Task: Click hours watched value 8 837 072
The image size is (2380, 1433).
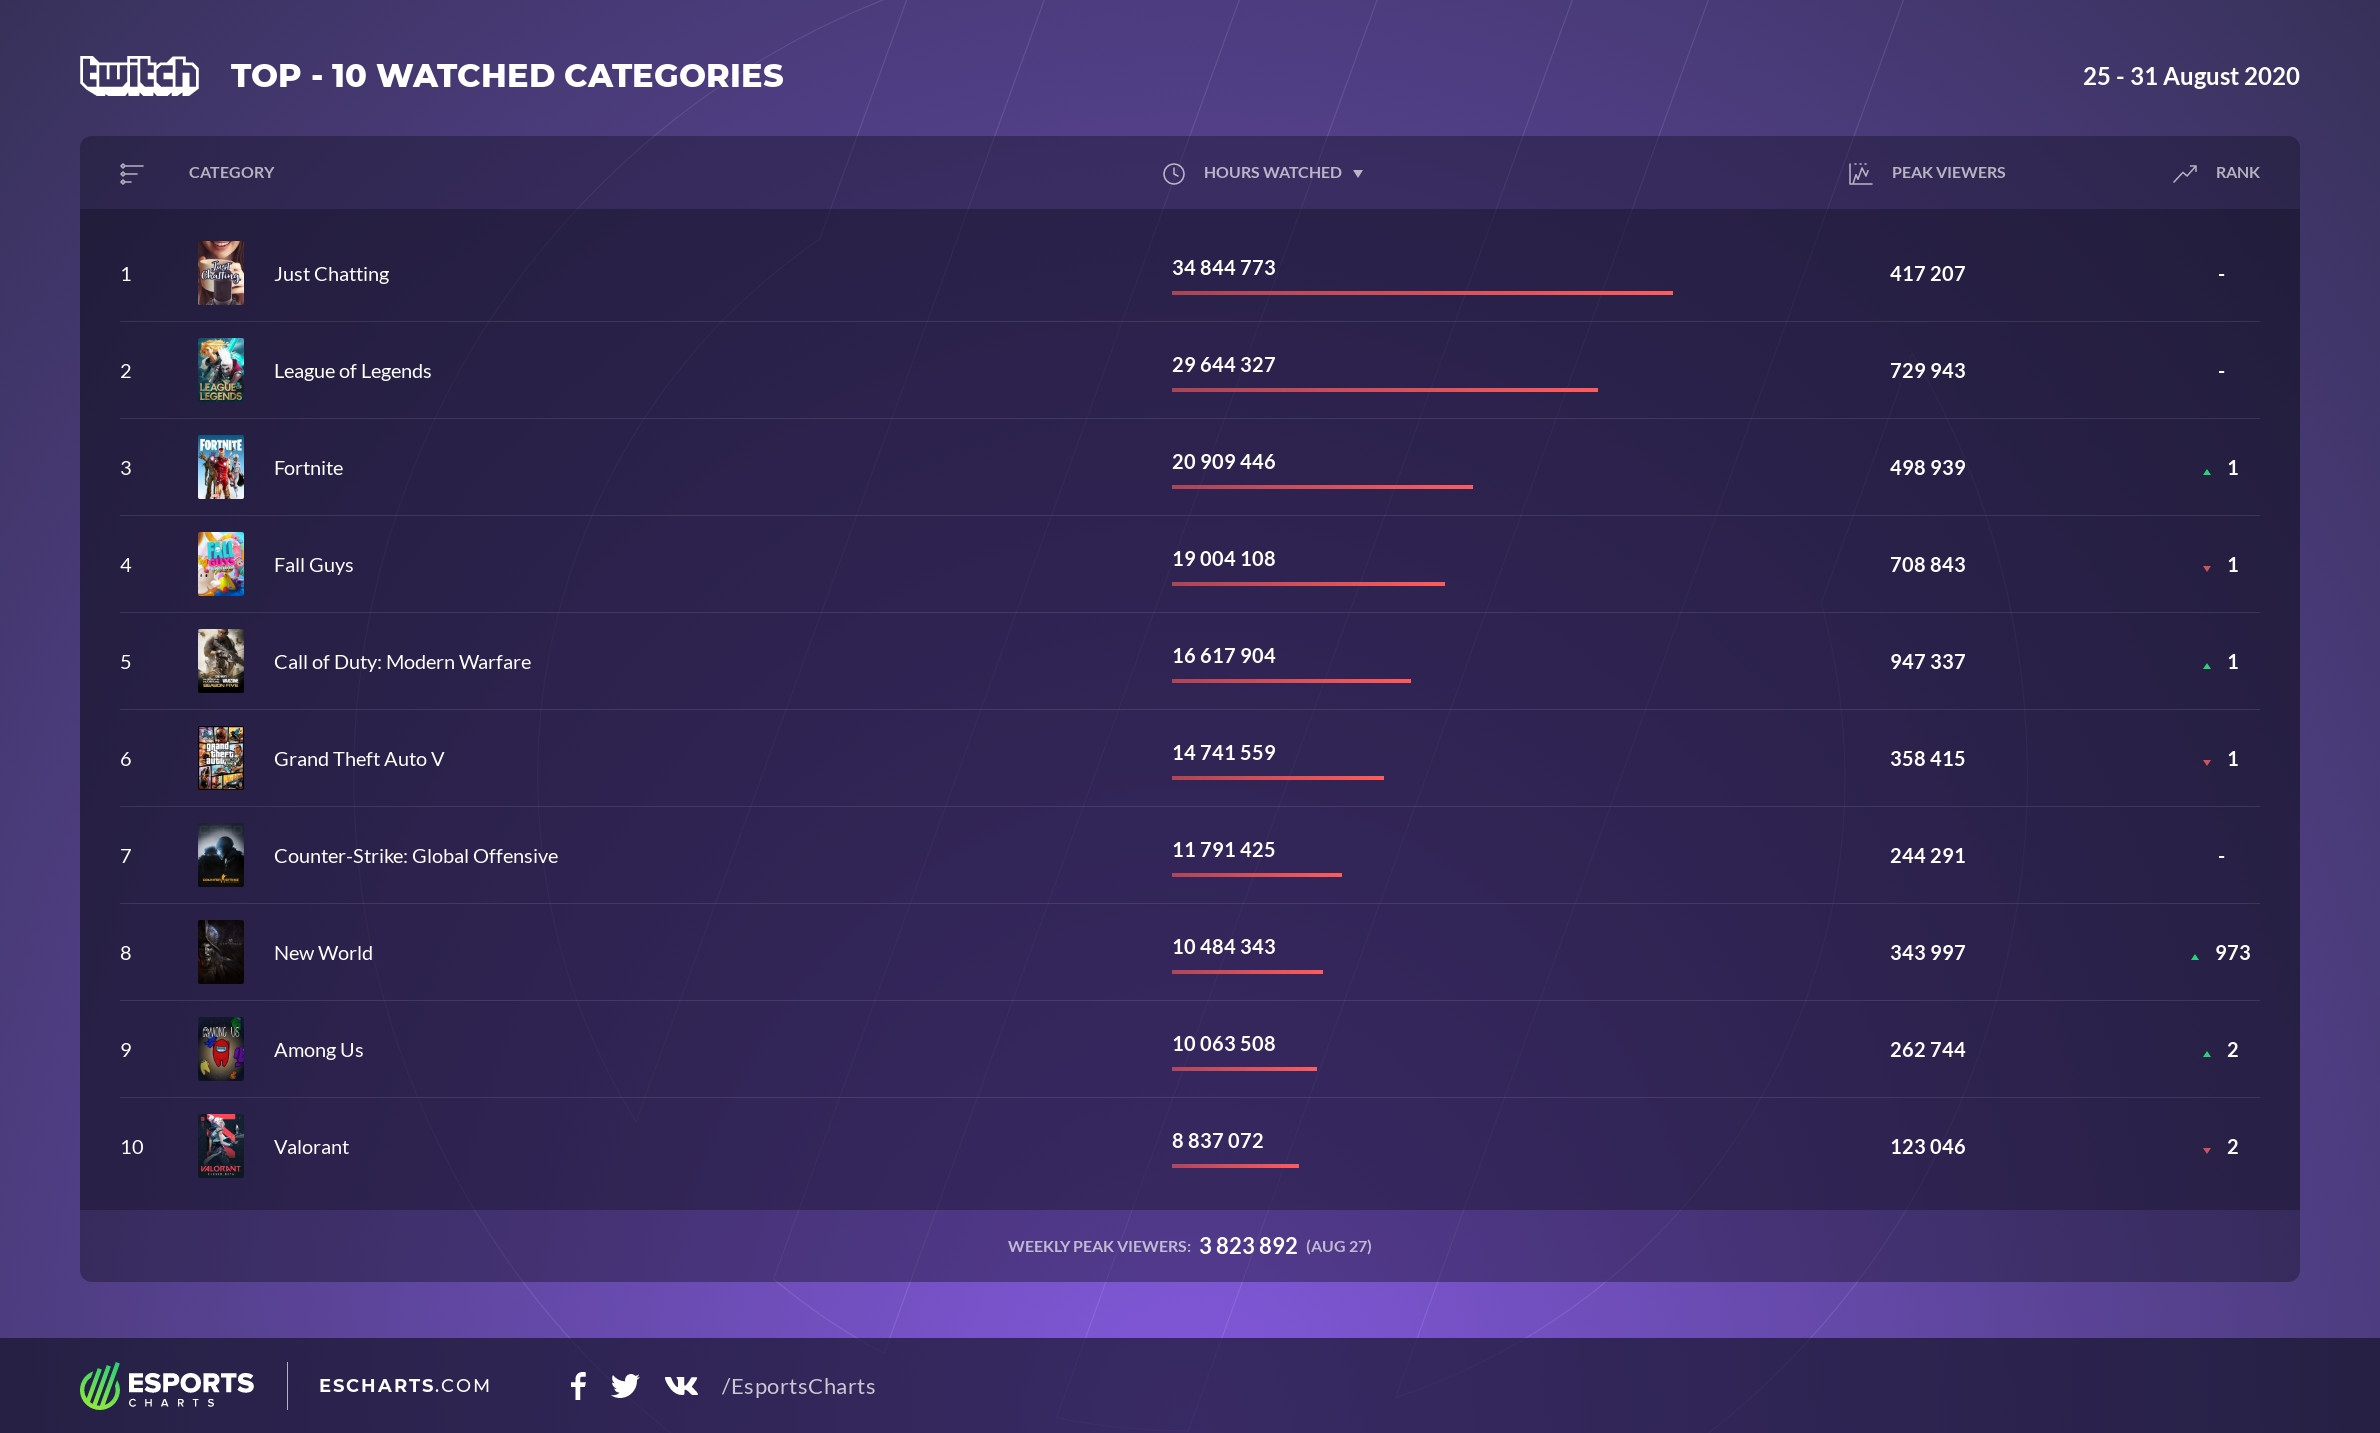Action: point(1217,1141)
